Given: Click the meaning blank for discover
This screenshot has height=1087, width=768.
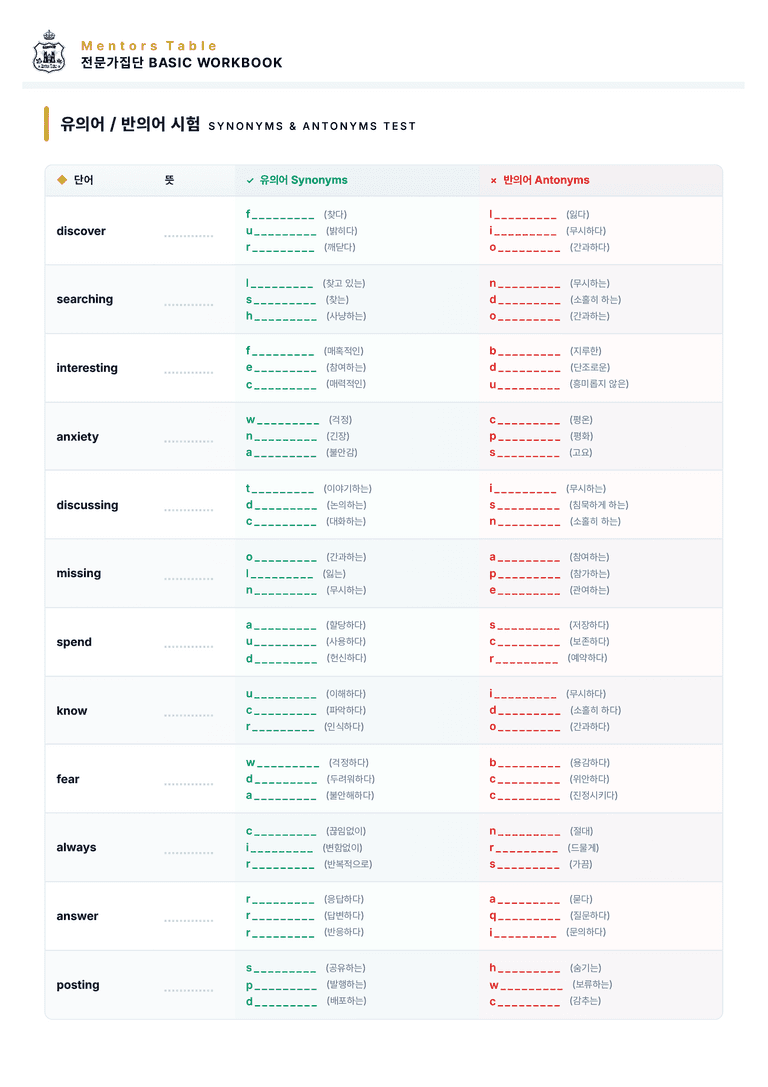Looking at the screenshot, I should pos(189,236).
